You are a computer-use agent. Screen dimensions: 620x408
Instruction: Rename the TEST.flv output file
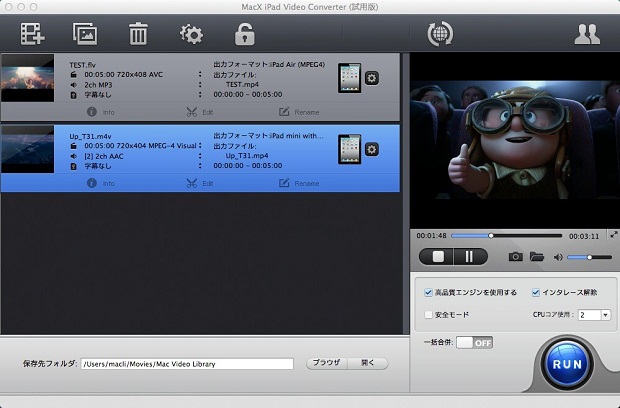(x=299, y=112)
